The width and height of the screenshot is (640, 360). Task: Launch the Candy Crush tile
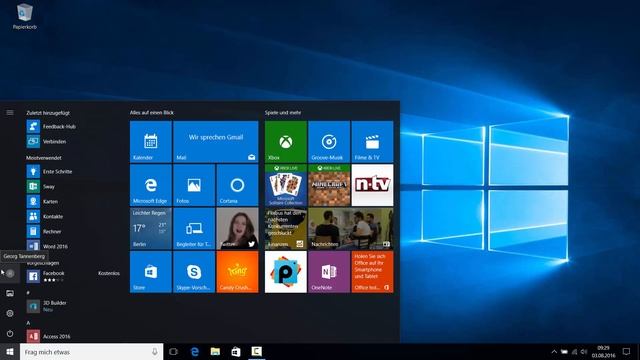click(x=237, y=272)
